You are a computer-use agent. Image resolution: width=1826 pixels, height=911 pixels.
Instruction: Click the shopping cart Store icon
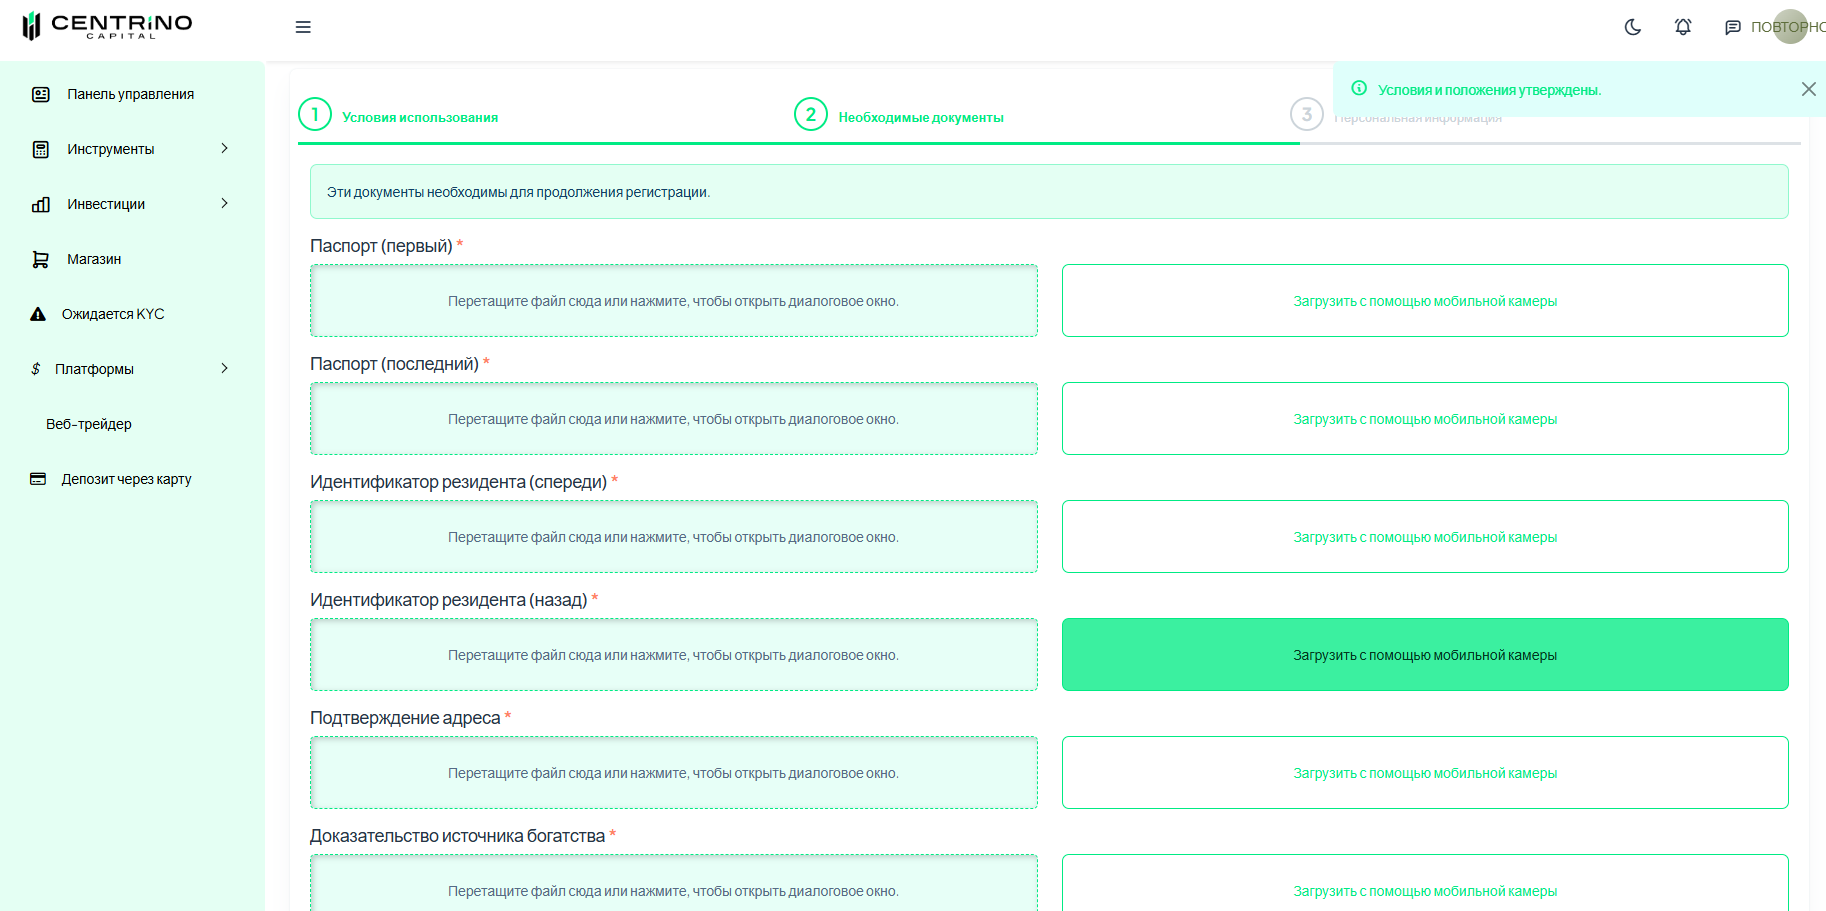pyautogui.click(x=41, y=259)
